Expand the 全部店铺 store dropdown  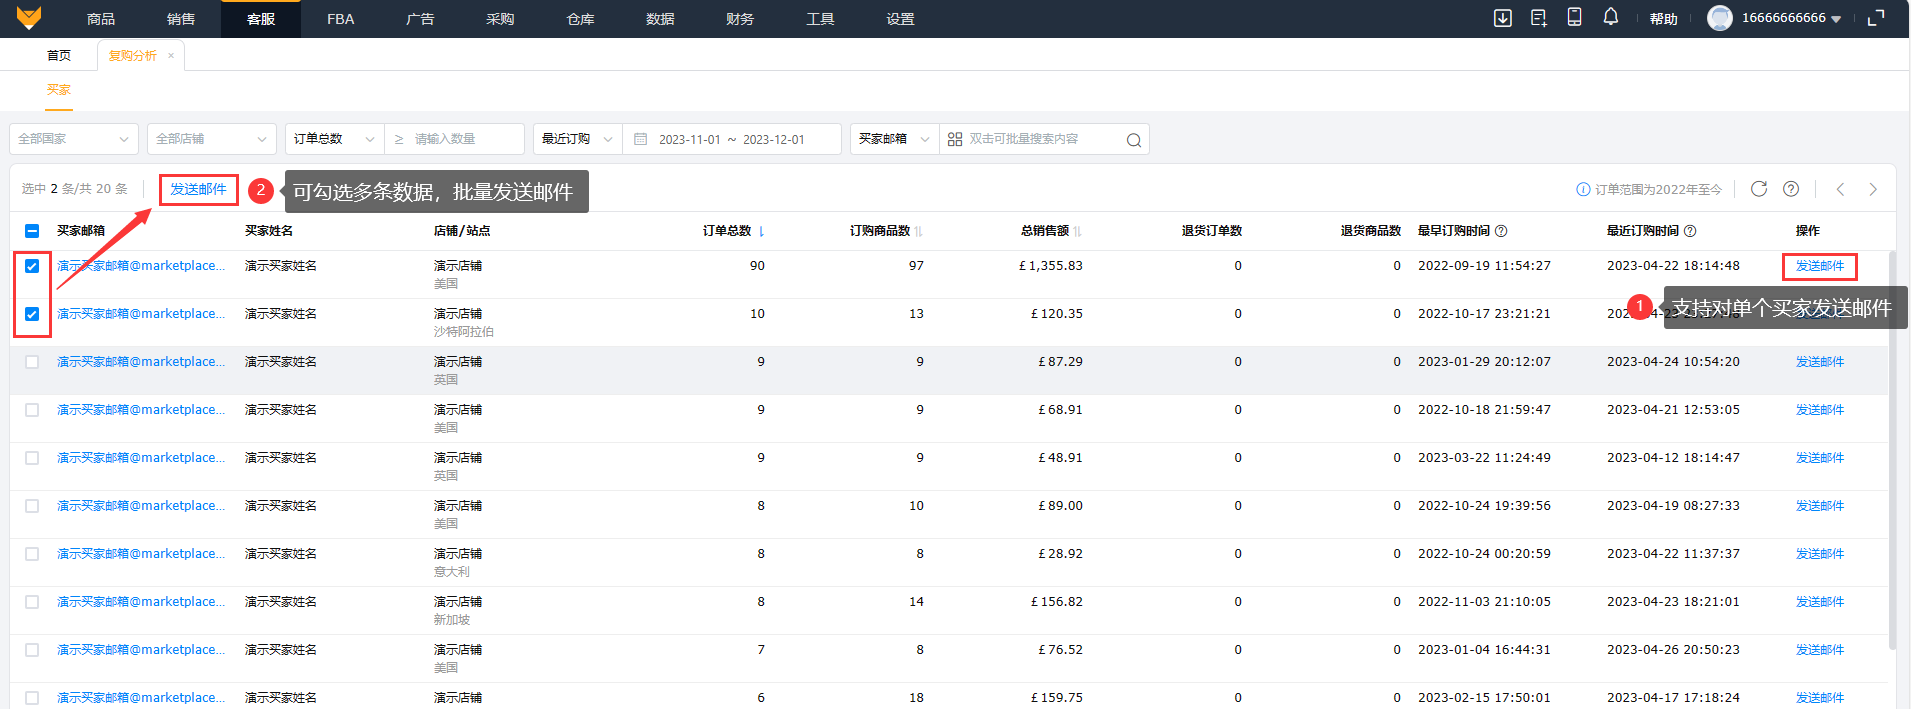[x=211, y=139]
